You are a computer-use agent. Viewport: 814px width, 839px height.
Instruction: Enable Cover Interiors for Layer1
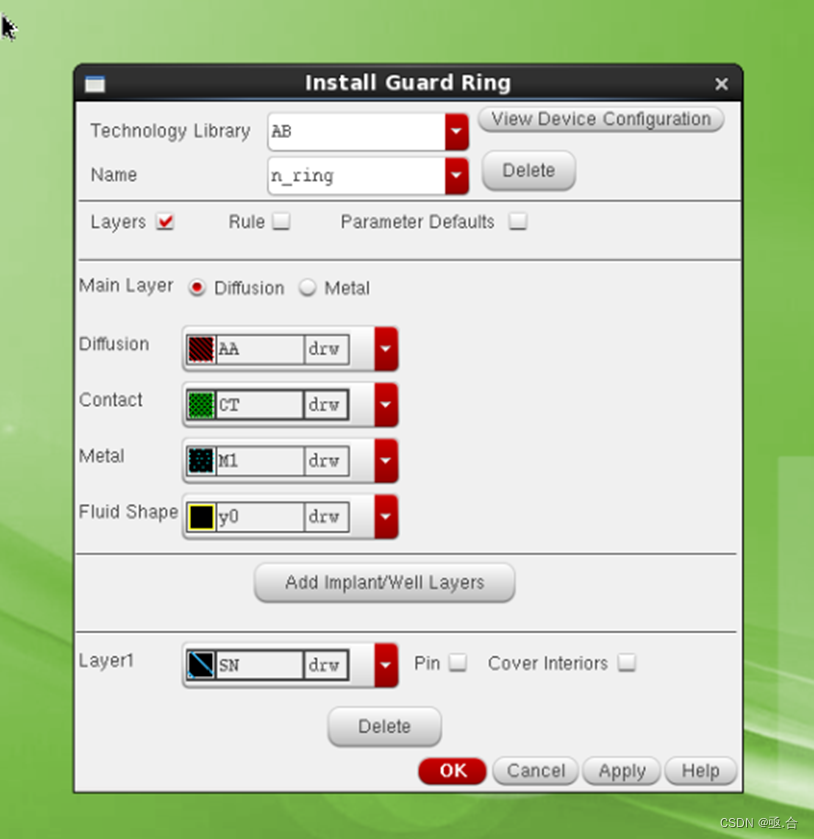pyautogui.click(x=627, y=663)
